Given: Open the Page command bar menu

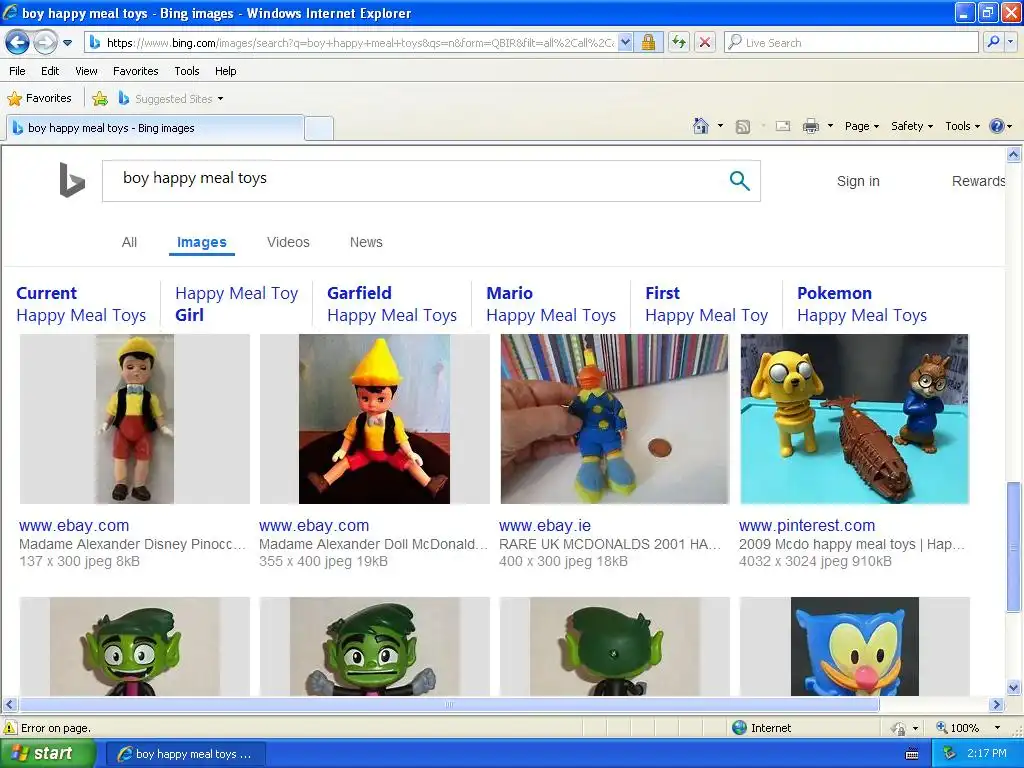Looking at the screenshot, I should [861, 126].
